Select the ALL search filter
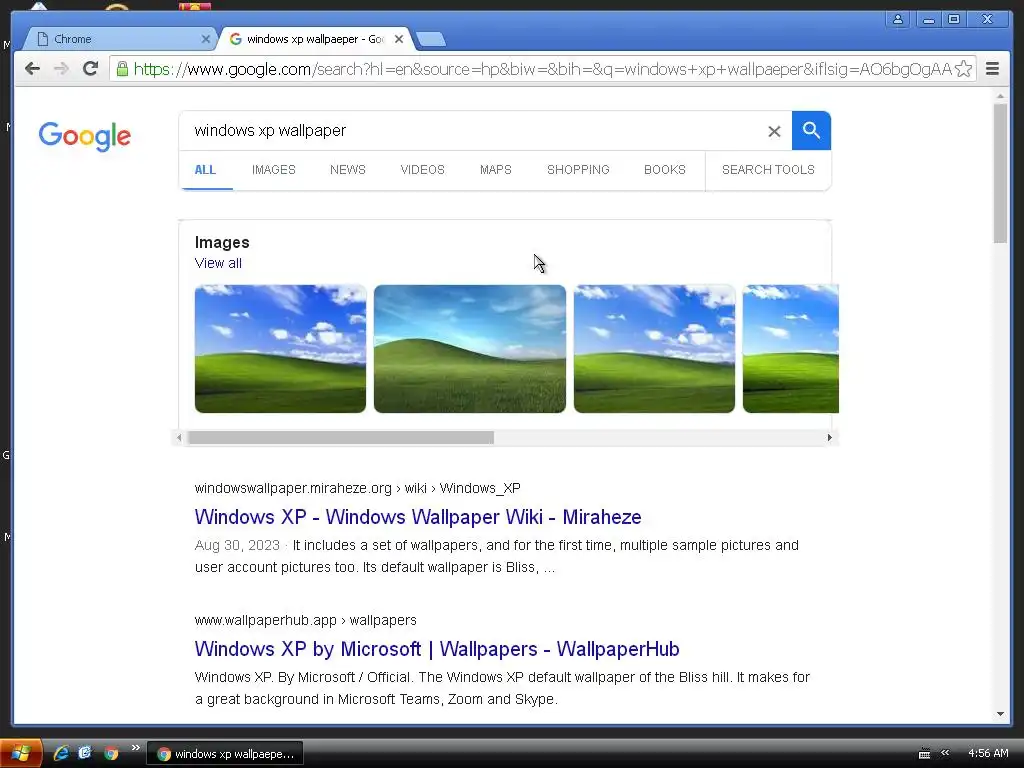 click(205, 170)
